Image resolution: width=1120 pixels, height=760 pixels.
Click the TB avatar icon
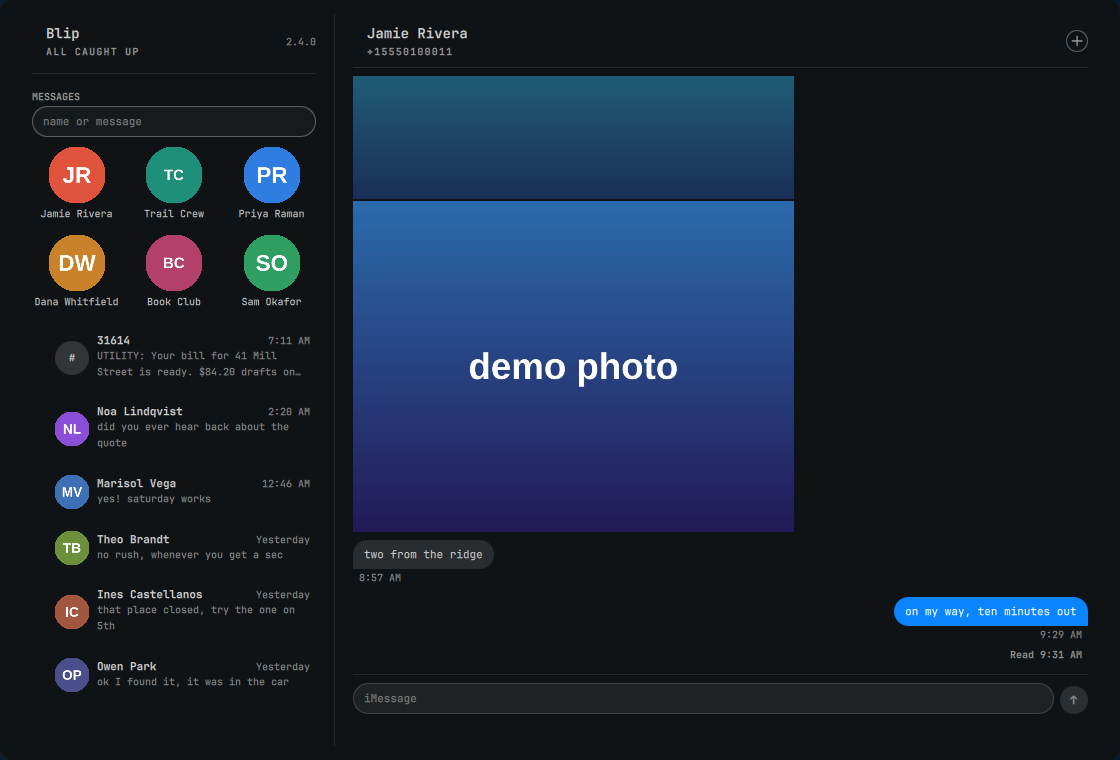tap(71, 548)
